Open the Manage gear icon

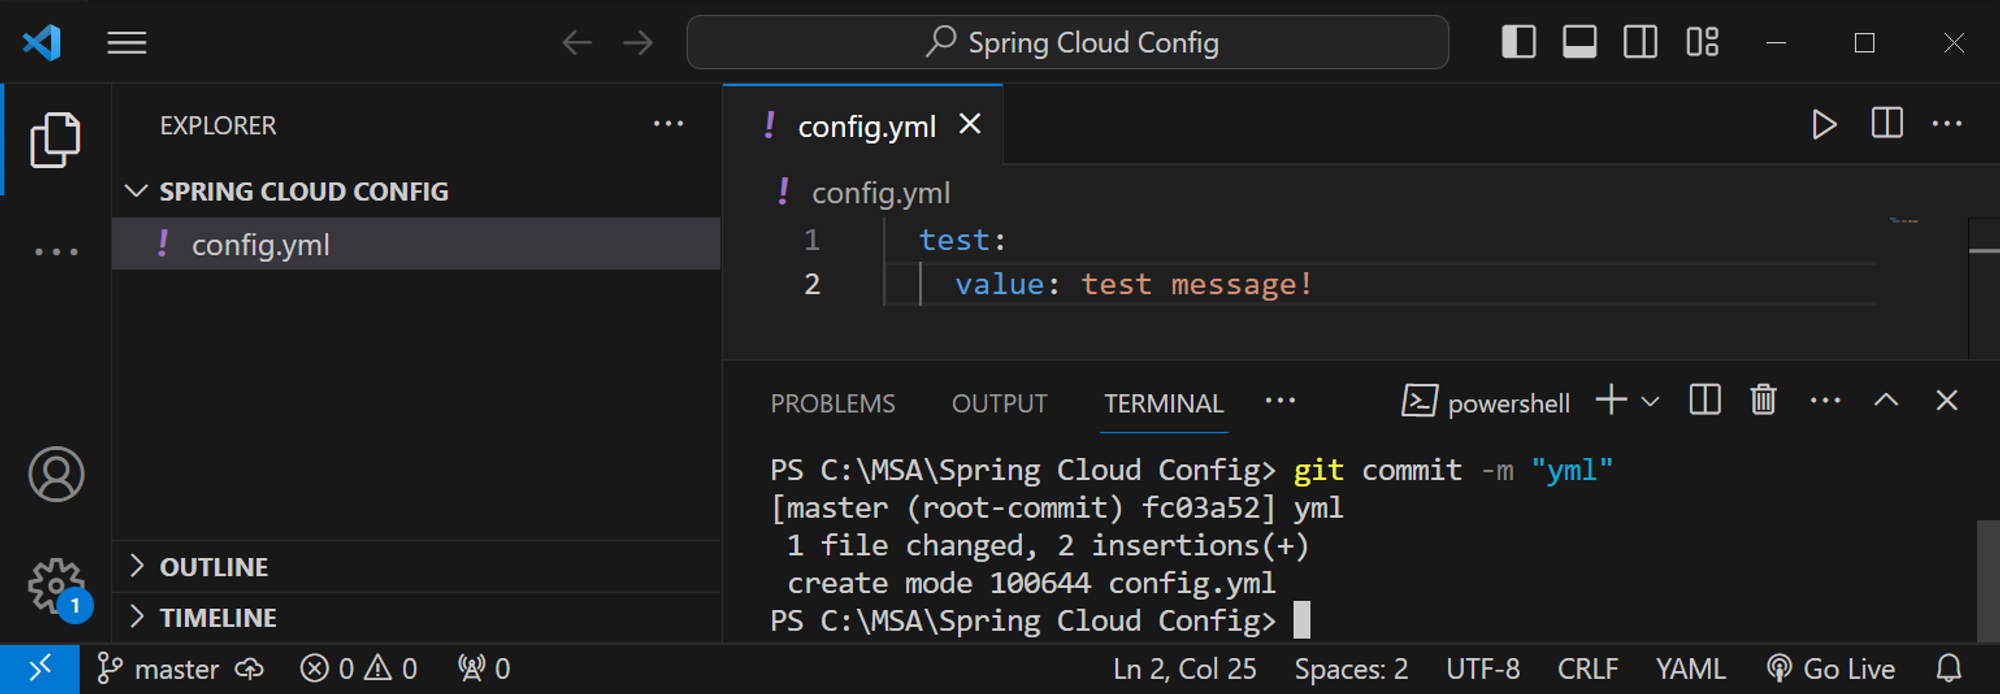[56, 586]
